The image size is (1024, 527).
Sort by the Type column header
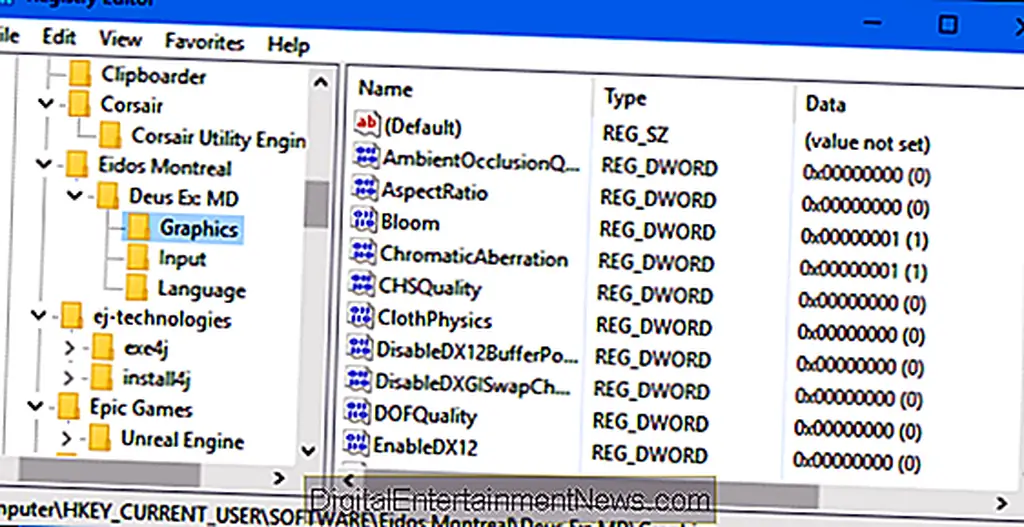[x=625, y=97]
